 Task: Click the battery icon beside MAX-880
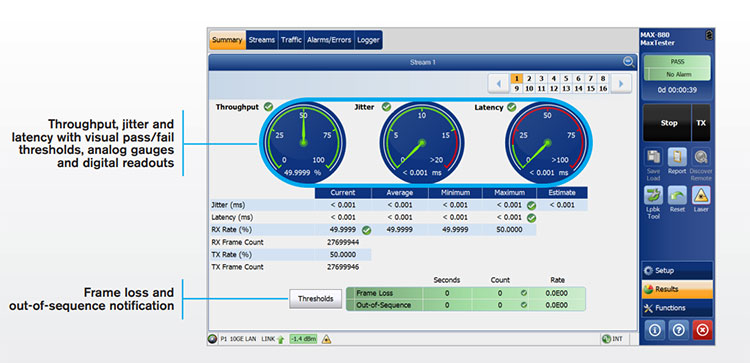[x=708, y=35]
